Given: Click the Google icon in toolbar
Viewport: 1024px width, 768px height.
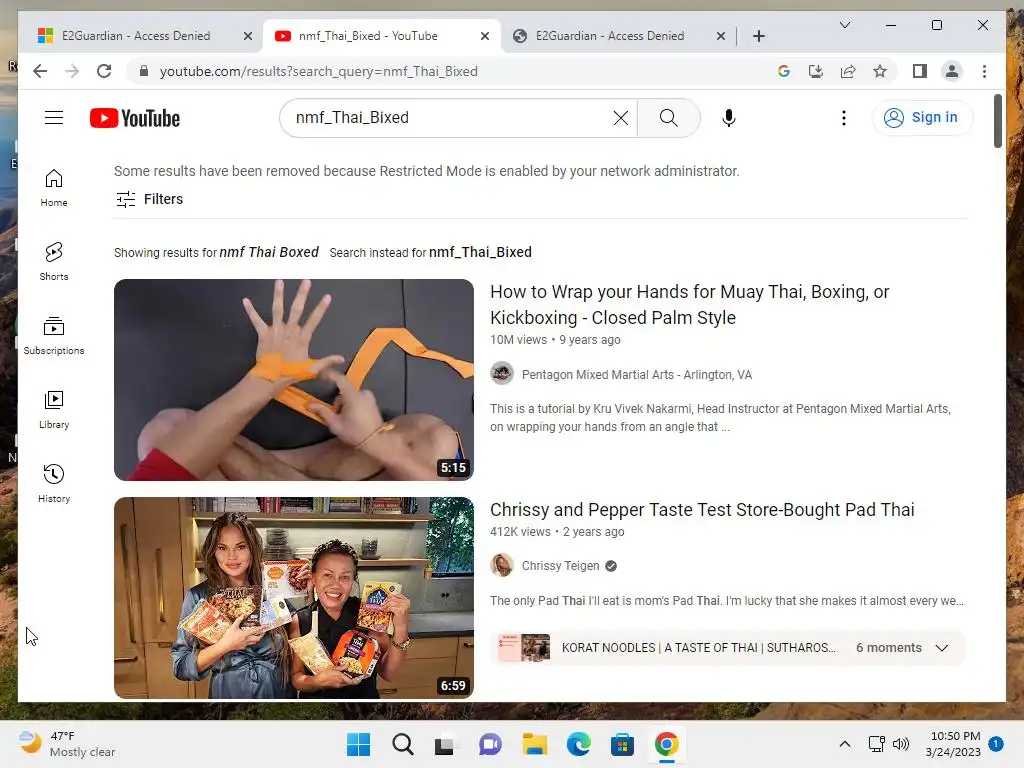Looking at the screenshot, I should pyautogui.click(x=784, y=71).
